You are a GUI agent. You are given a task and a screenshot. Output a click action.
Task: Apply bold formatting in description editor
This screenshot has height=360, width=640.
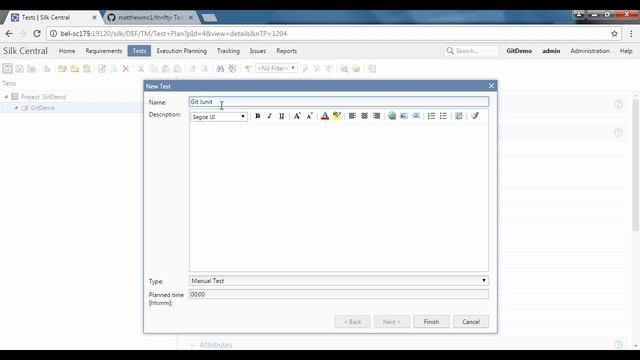coord(258,116)
